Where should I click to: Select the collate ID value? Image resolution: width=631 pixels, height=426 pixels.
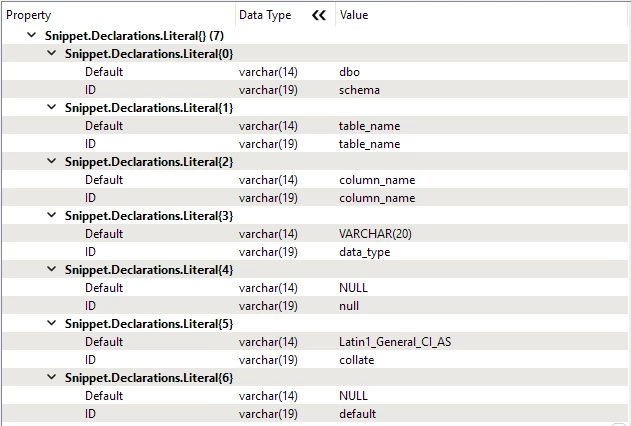click(x=357, y=360)
